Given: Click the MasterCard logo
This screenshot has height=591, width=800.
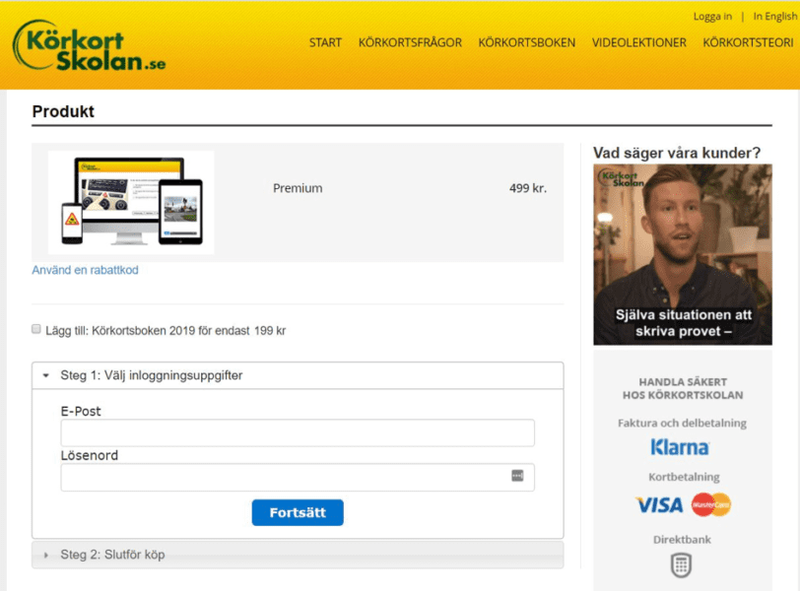Looking at the screenshot, I should (x=711, y=505).
